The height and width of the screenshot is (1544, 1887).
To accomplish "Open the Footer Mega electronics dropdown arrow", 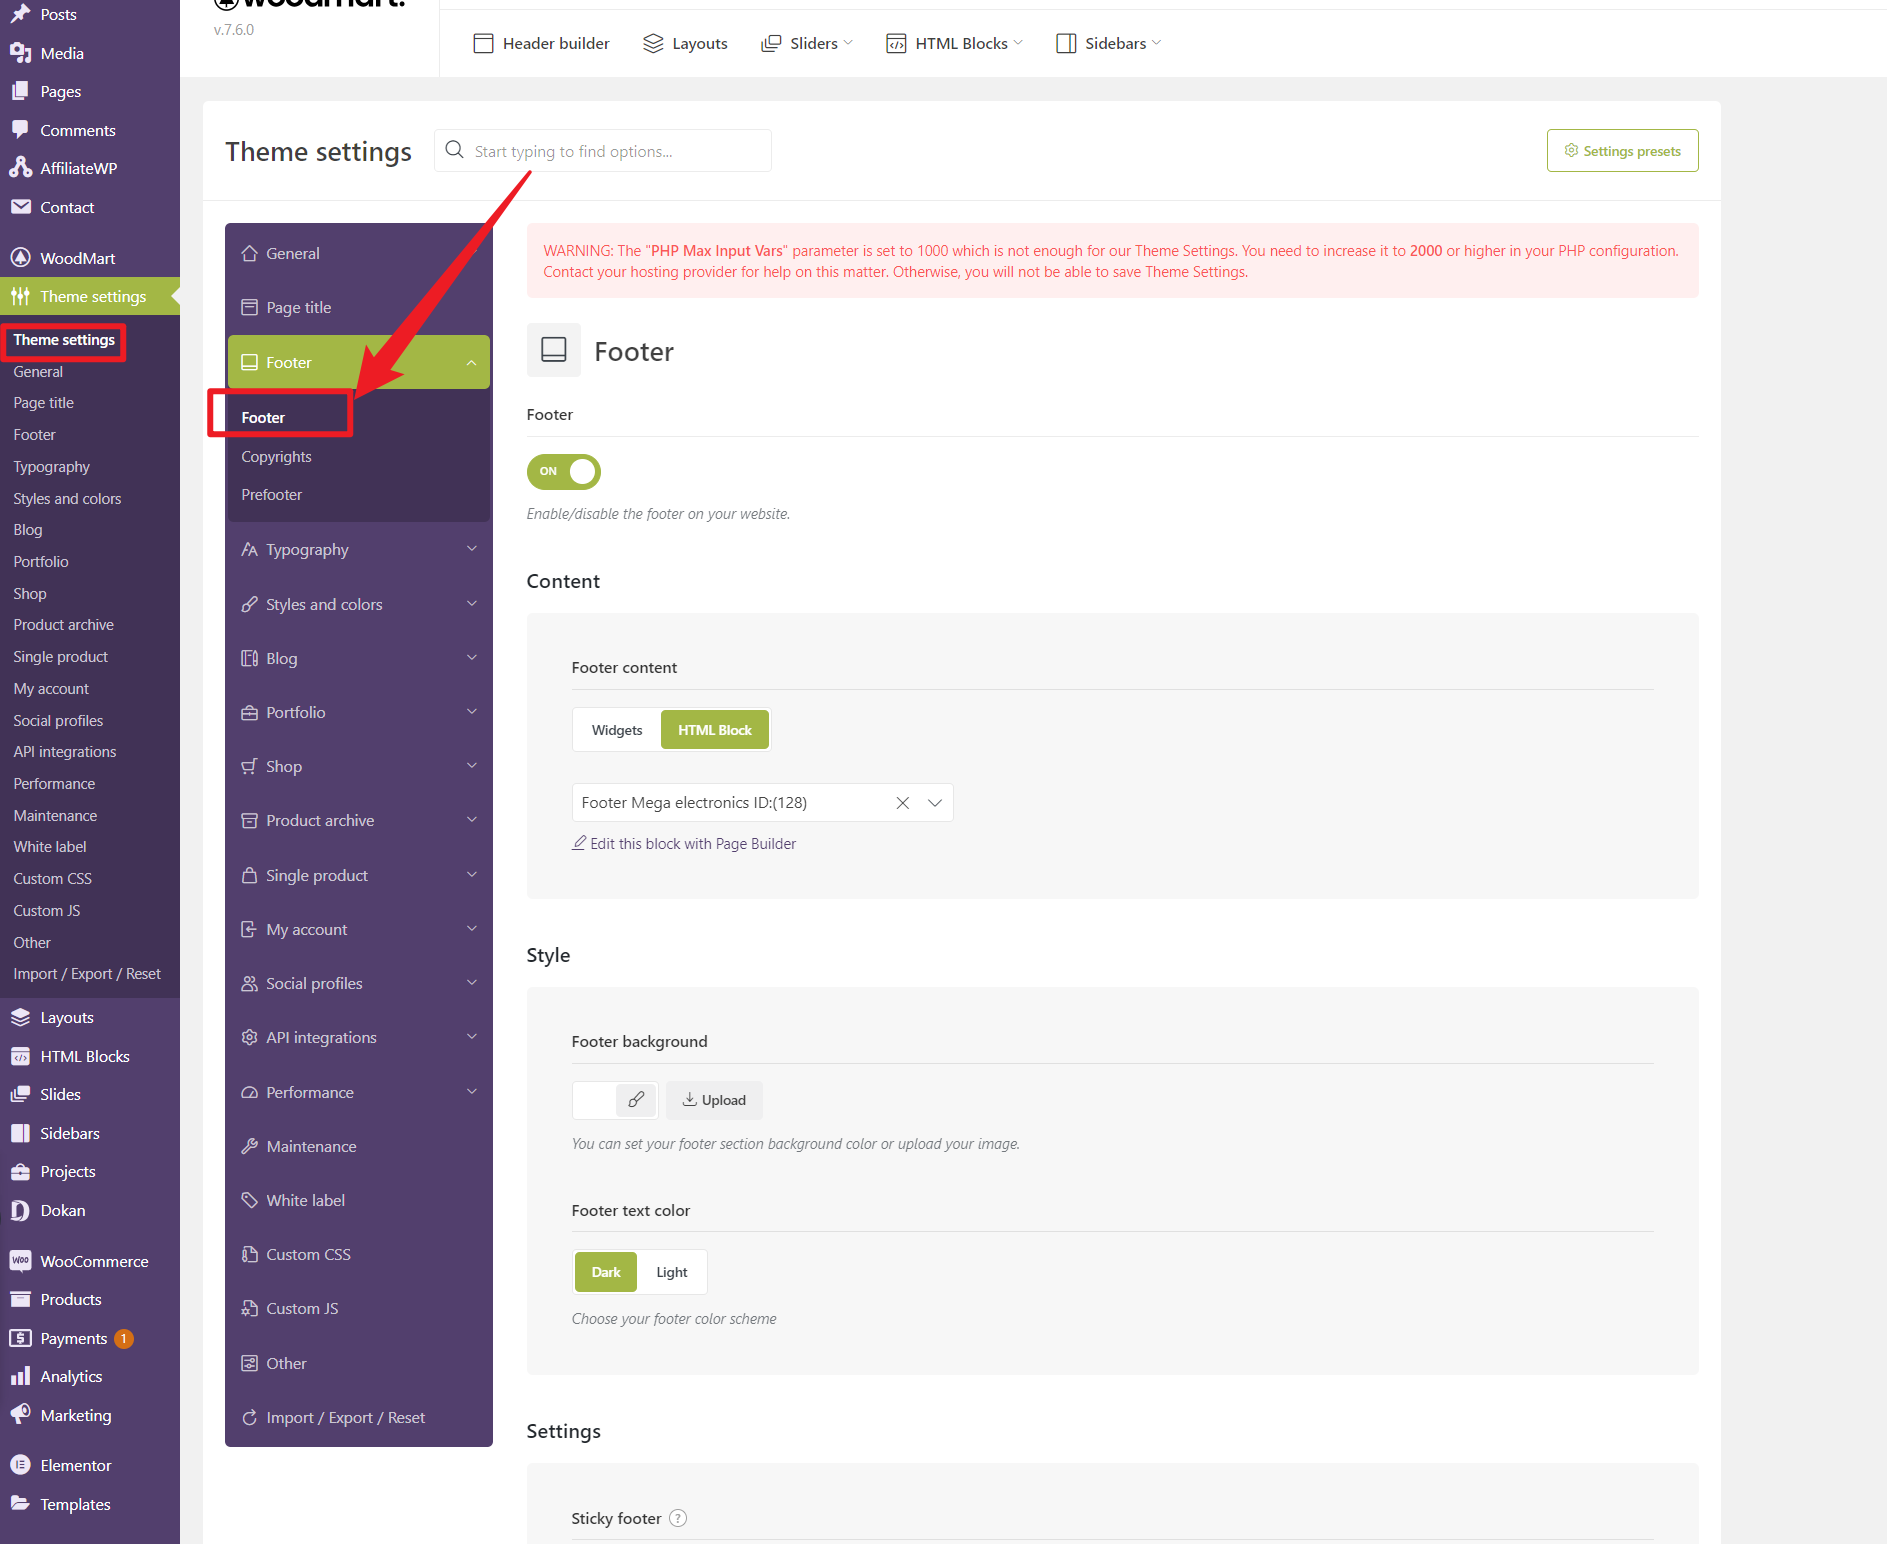I will (935, 803).
